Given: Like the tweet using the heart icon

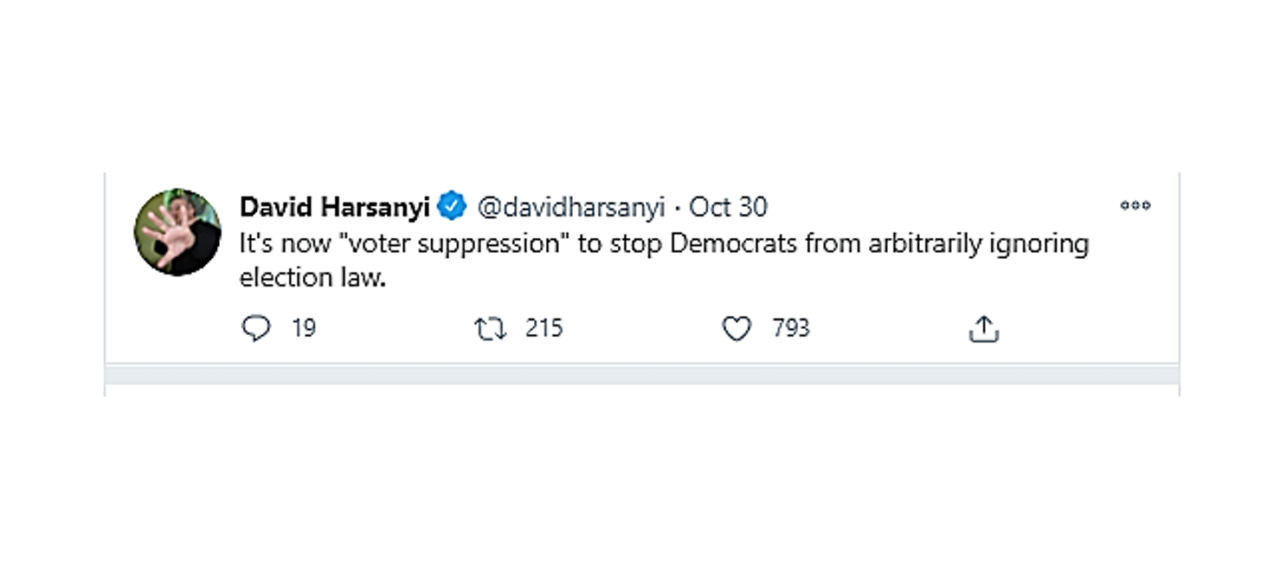Looking at the screenshot, I should [737, 329].
